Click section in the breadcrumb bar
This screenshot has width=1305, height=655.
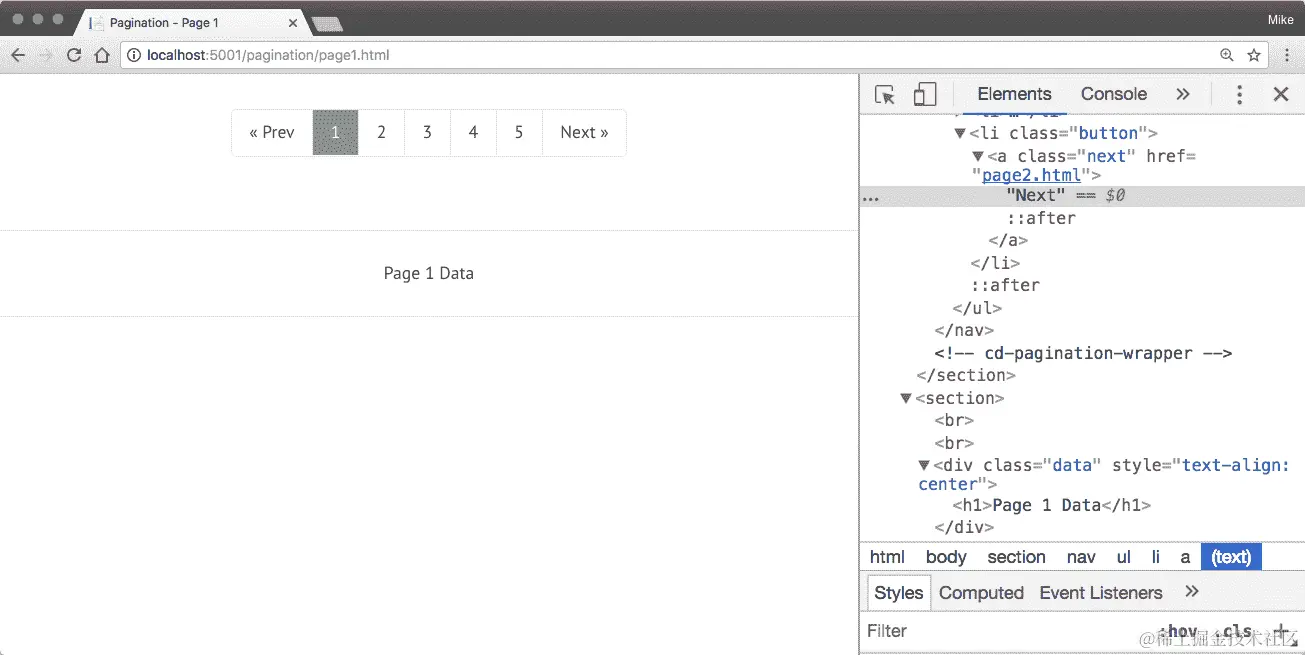1016,557
